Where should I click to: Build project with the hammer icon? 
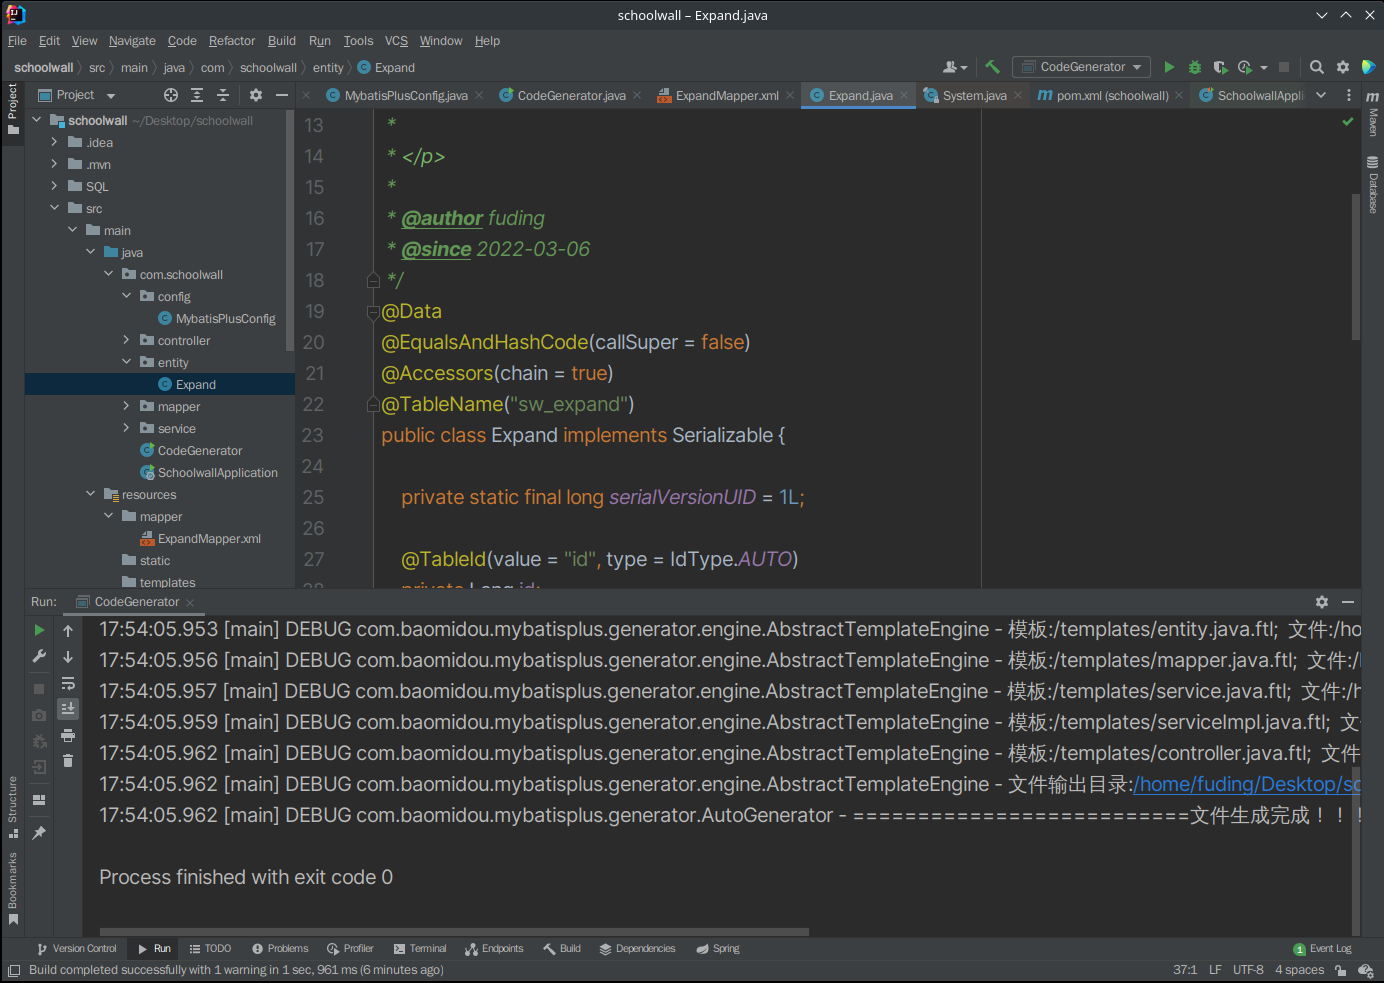click(992, 67)
